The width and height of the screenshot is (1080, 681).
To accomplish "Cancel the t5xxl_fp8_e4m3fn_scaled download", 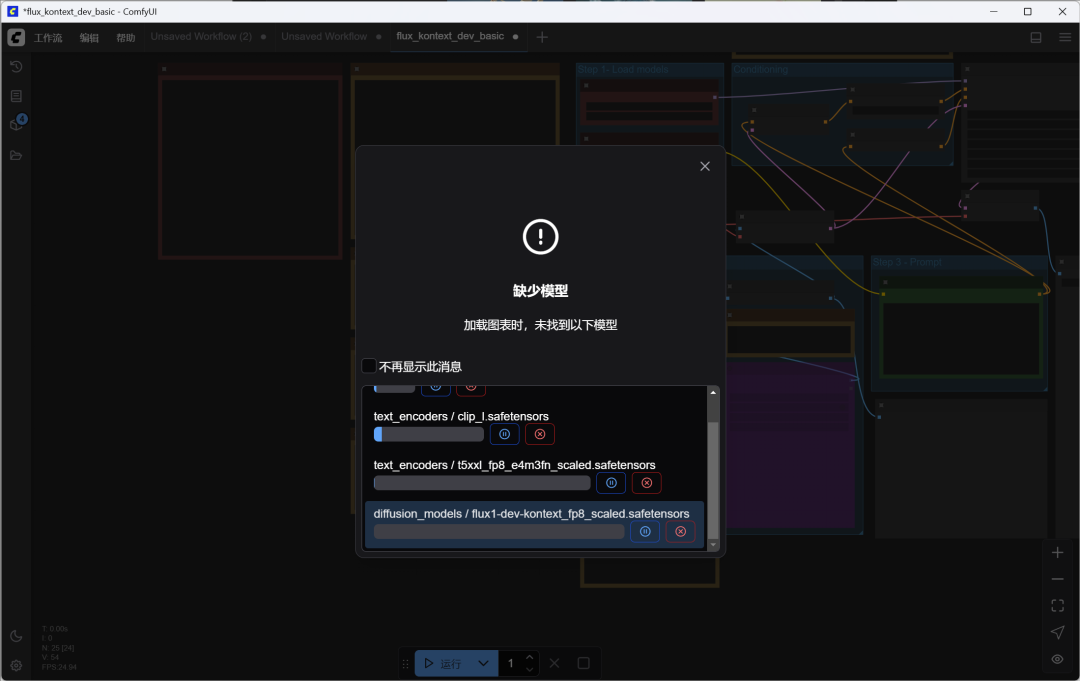I will pyautogui.click(x=647, y=483).
